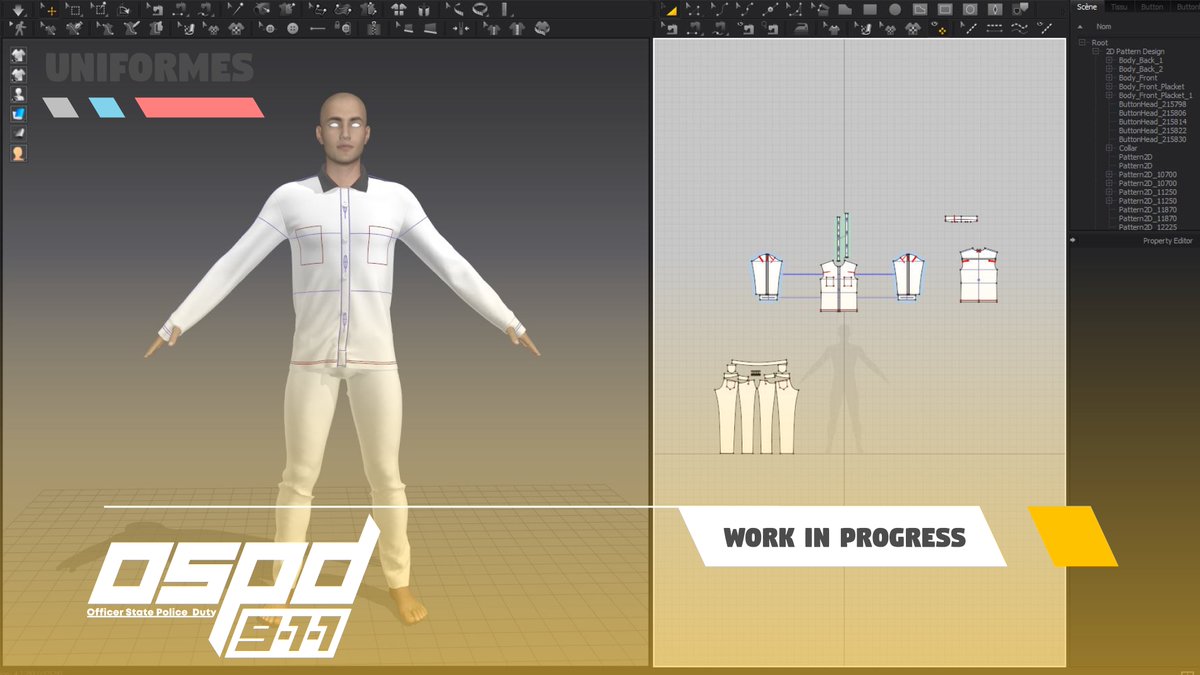Select ButtonHead_215830 in the scene tree
Image resolution: width=1200 pixels, height=675 pixels.
coord(1152,139)
